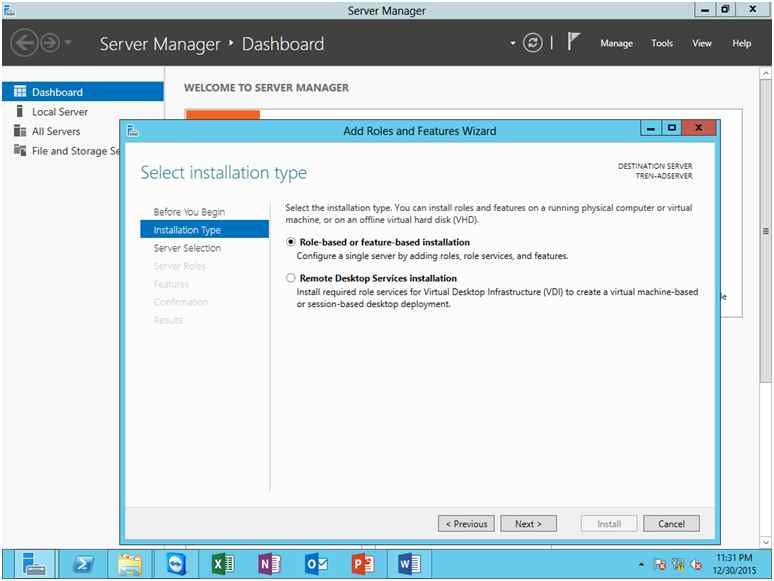Click the All Servers icon
Image resolution: width=774 pixels, height=581 pixels.
pyautogui.click(x=20, y=131)
